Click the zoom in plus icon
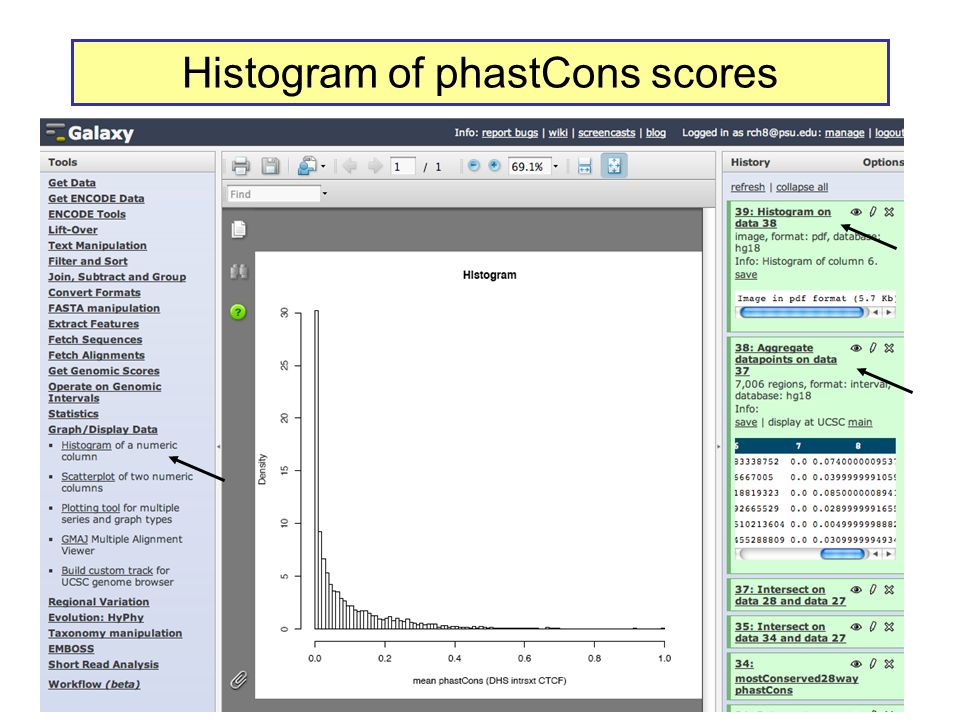960x720 pixels. (x=494, y=166)
